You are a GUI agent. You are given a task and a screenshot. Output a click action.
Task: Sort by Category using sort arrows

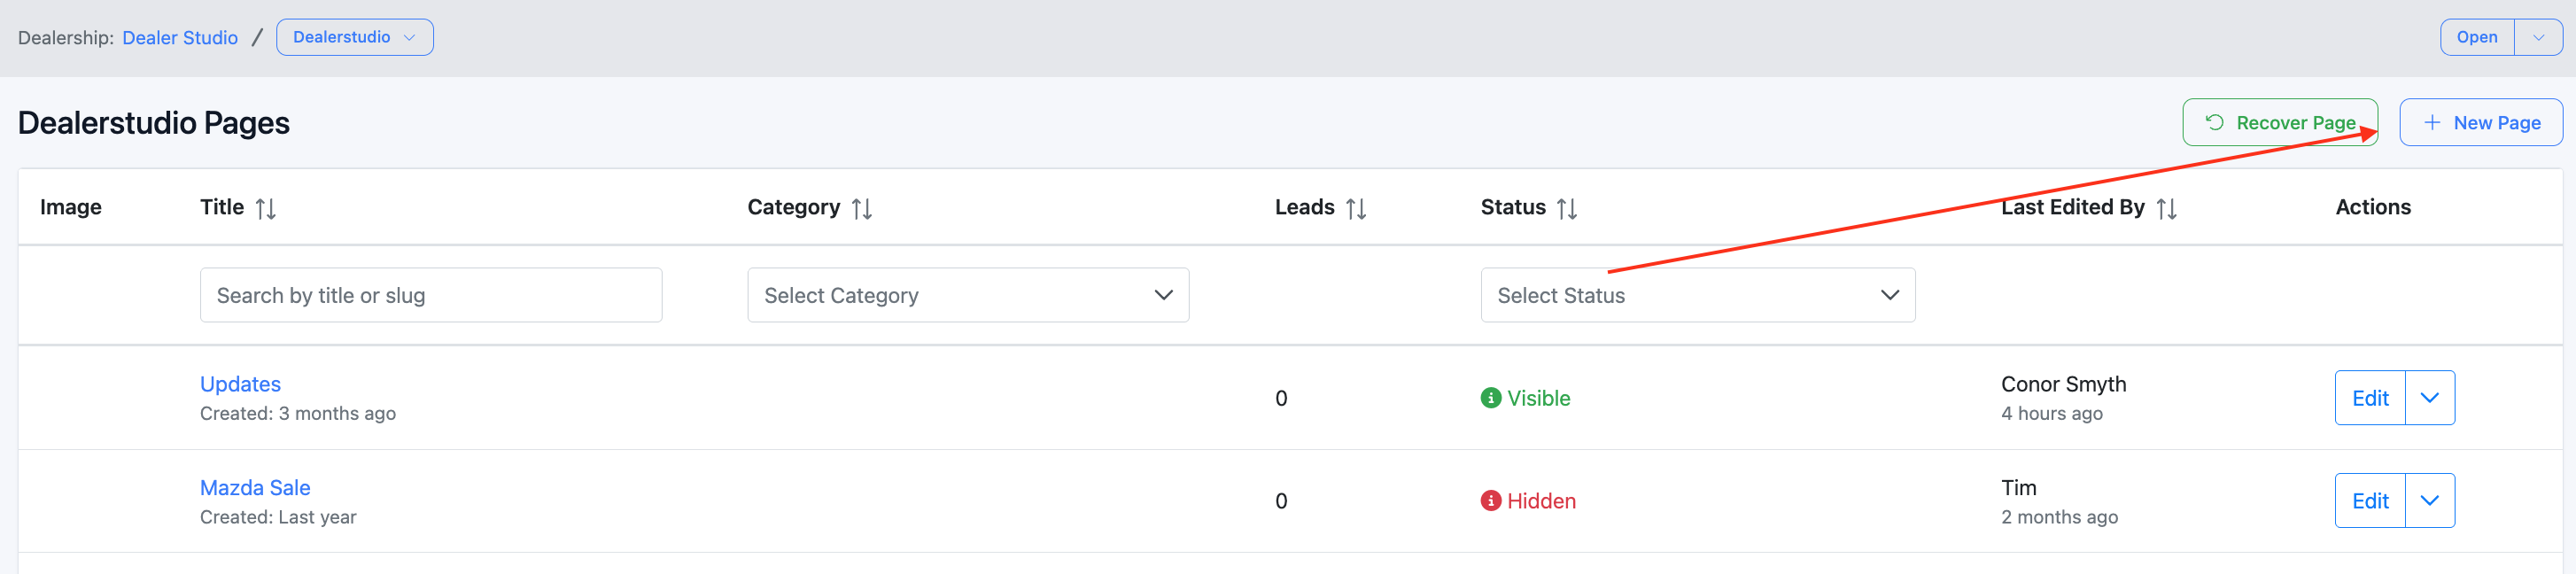pos(861,208)
